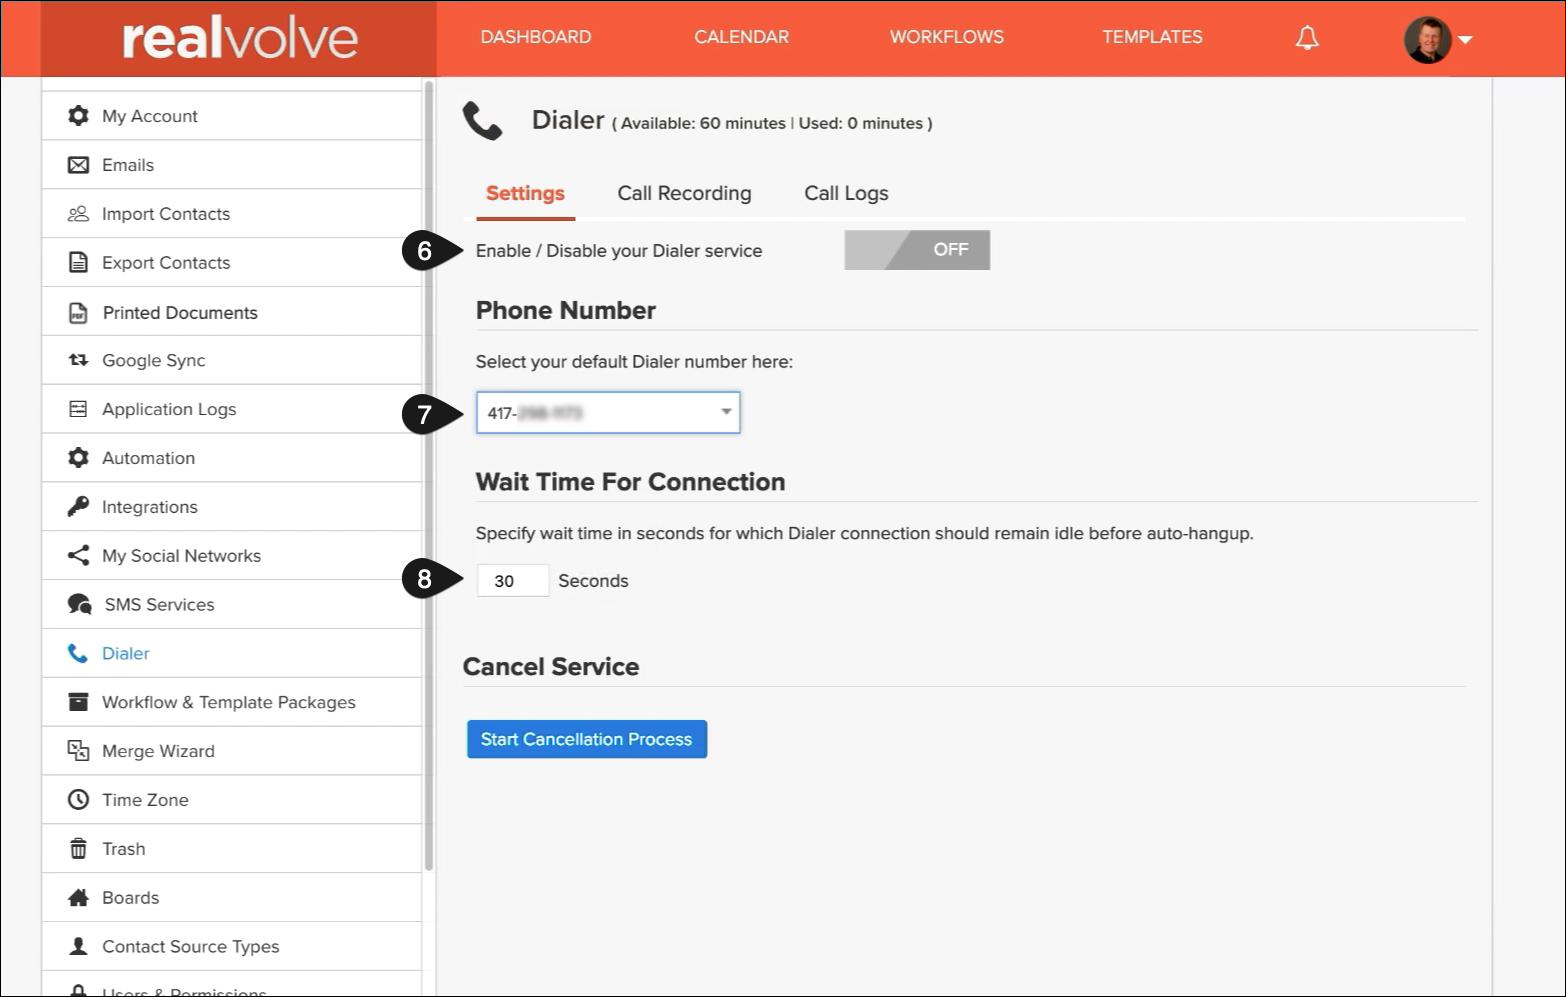This screenshot has width=1566, height=997.
Task: Click the My Social Networks share icon
Action: click(78, 556)
